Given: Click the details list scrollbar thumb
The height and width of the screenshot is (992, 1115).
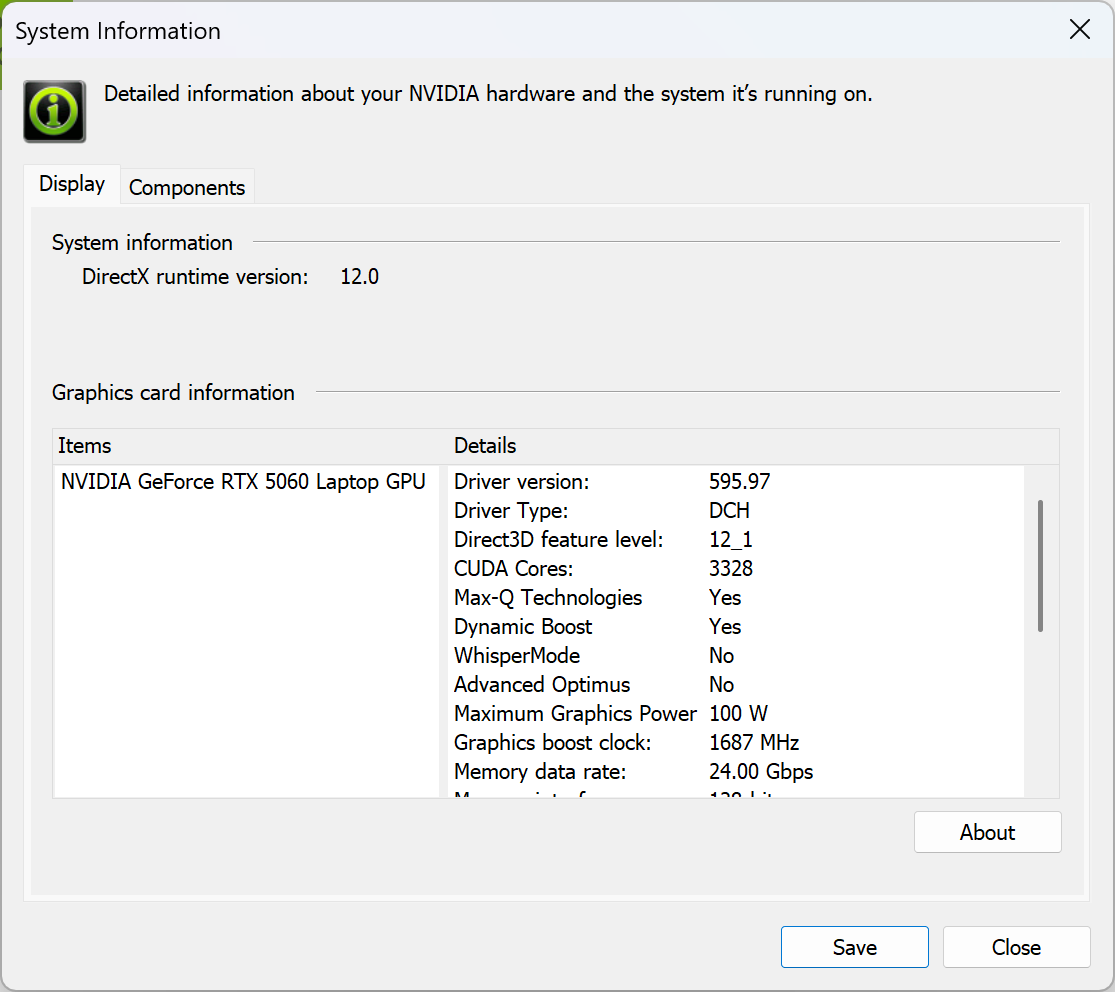Looking at the screenshot, I should [1040, 566].
